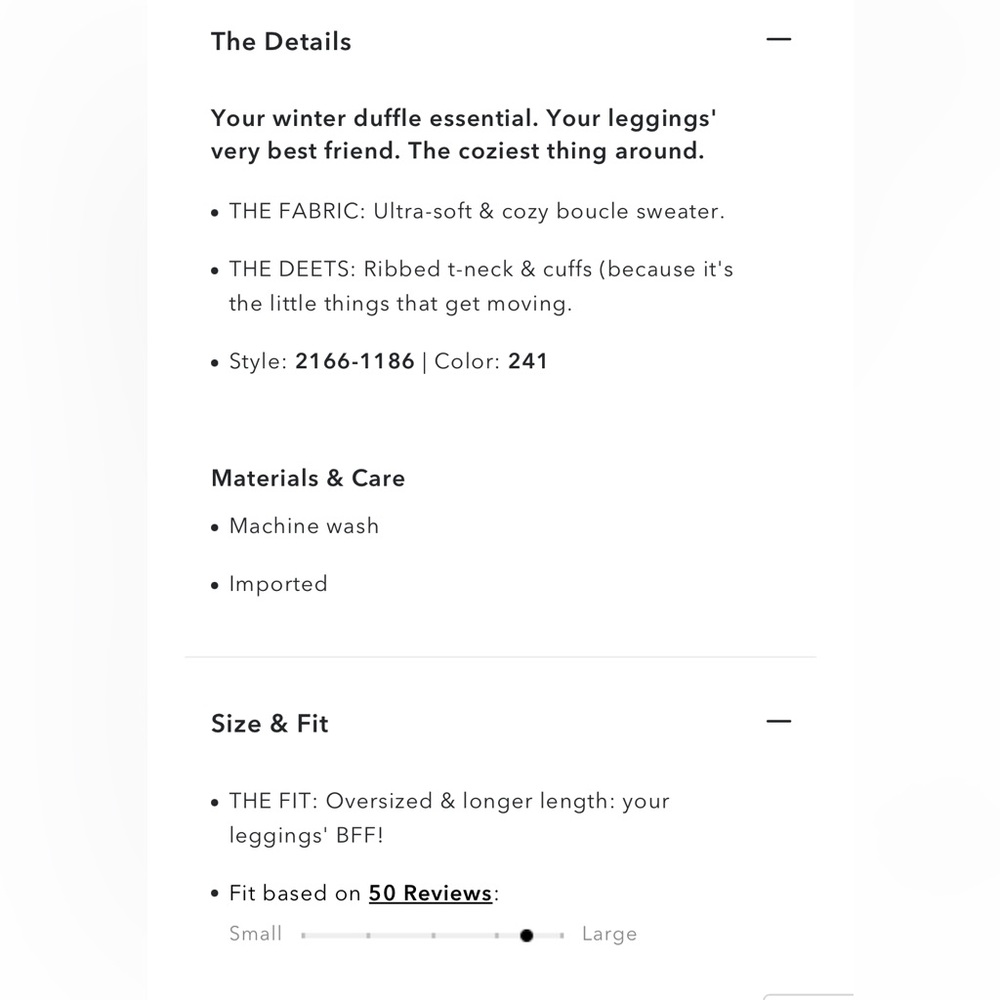The image size is (1000, 1000).
Task: Click the Machine wash bullet item
Action: 295,526
